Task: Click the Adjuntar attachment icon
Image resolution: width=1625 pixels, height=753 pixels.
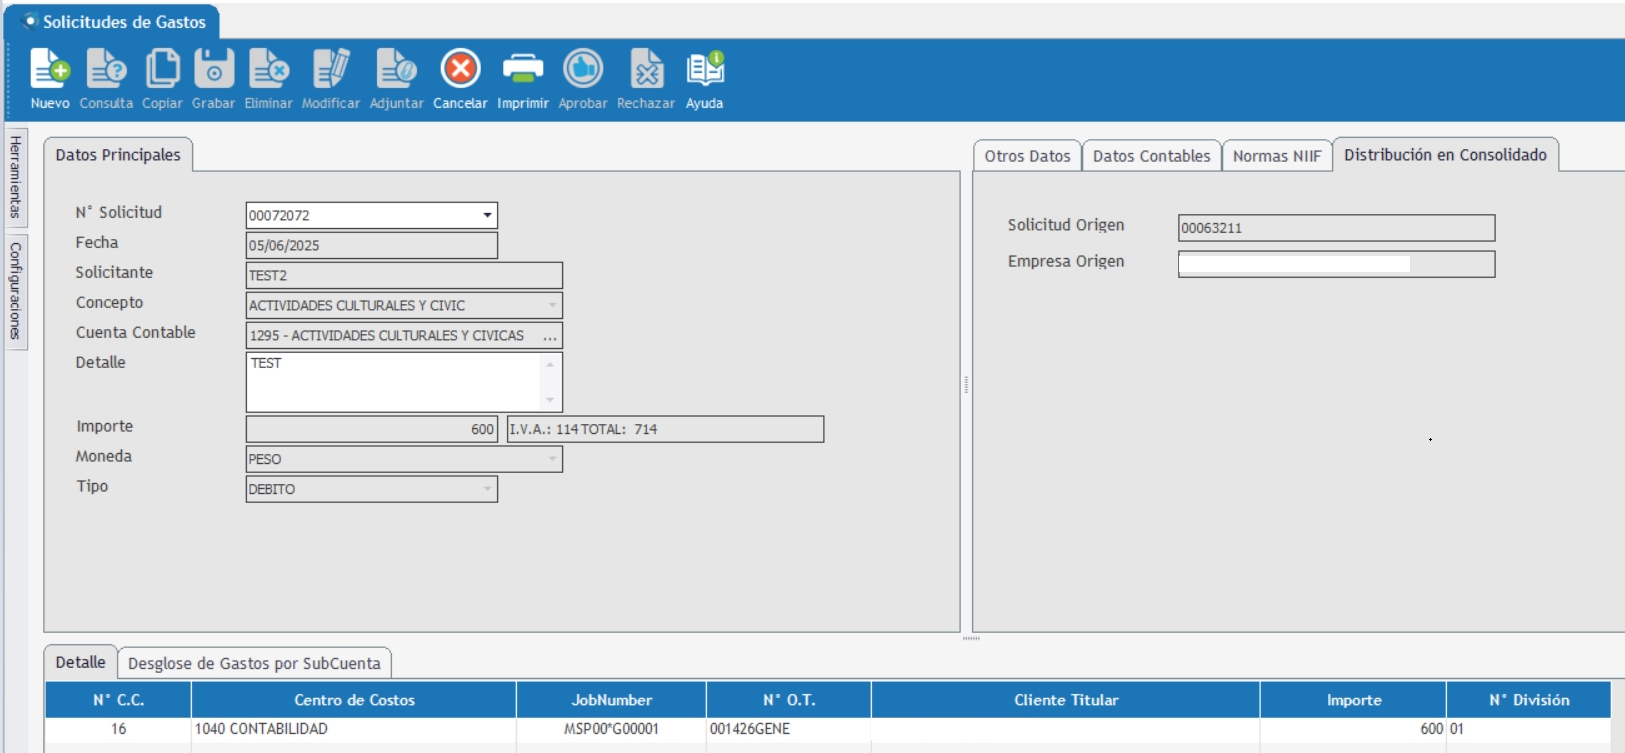Action: 396,70
